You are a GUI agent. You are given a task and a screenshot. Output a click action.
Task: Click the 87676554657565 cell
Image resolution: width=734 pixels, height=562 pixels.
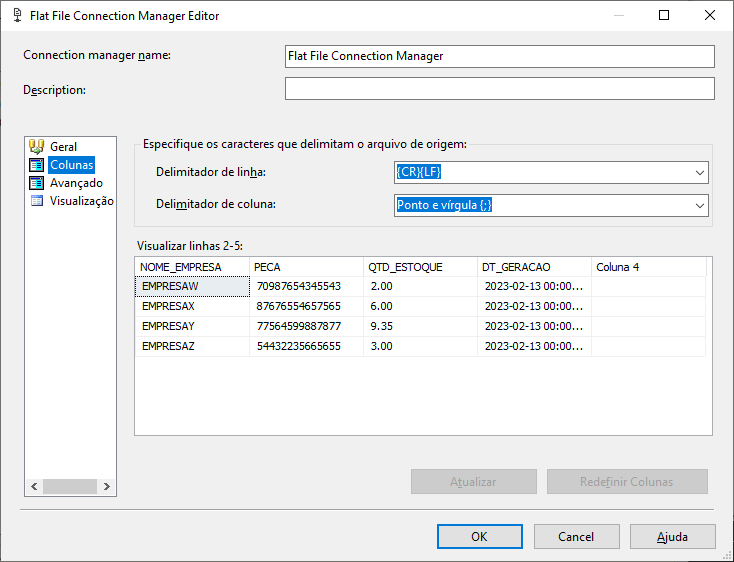pos(307,307)
